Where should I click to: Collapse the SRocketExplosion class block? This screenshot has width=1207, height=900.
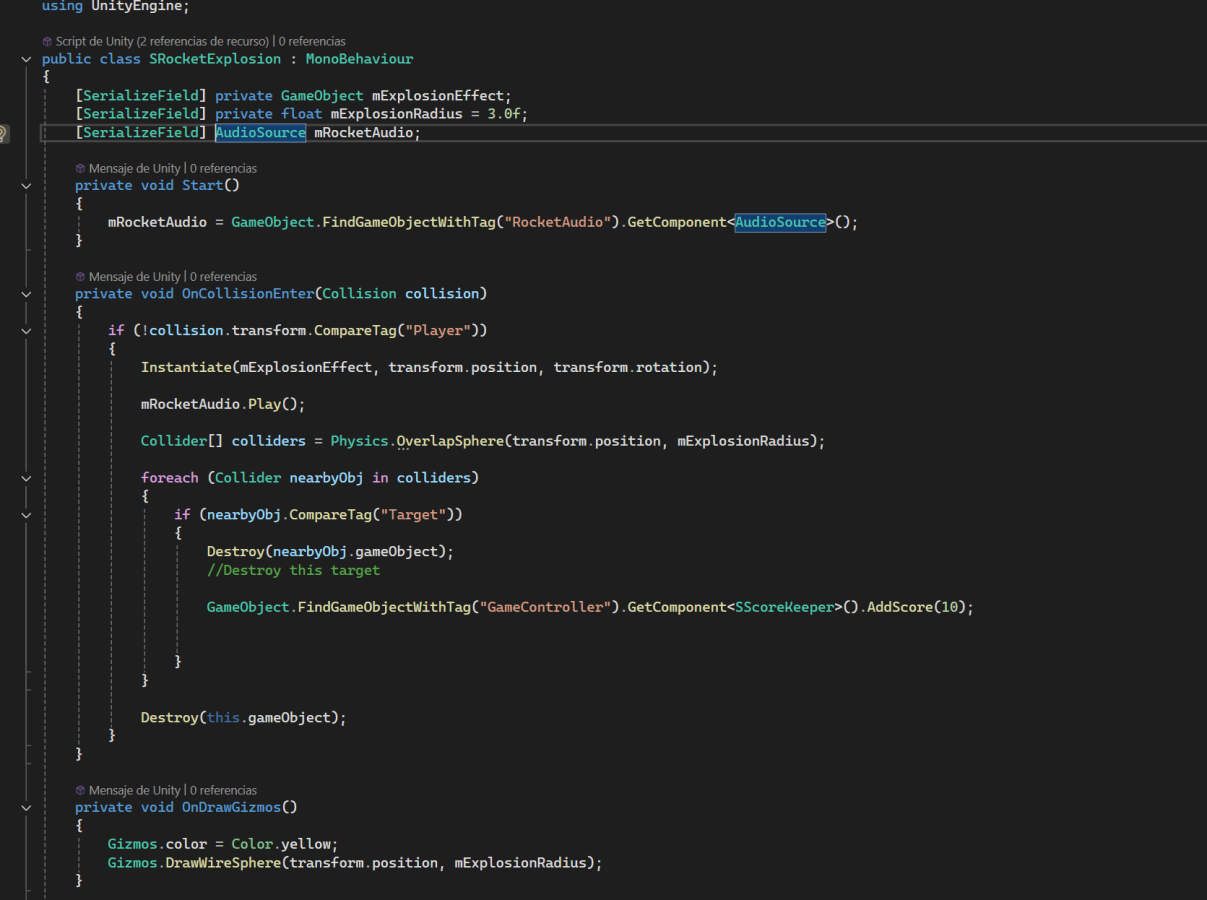coord(26,59)
